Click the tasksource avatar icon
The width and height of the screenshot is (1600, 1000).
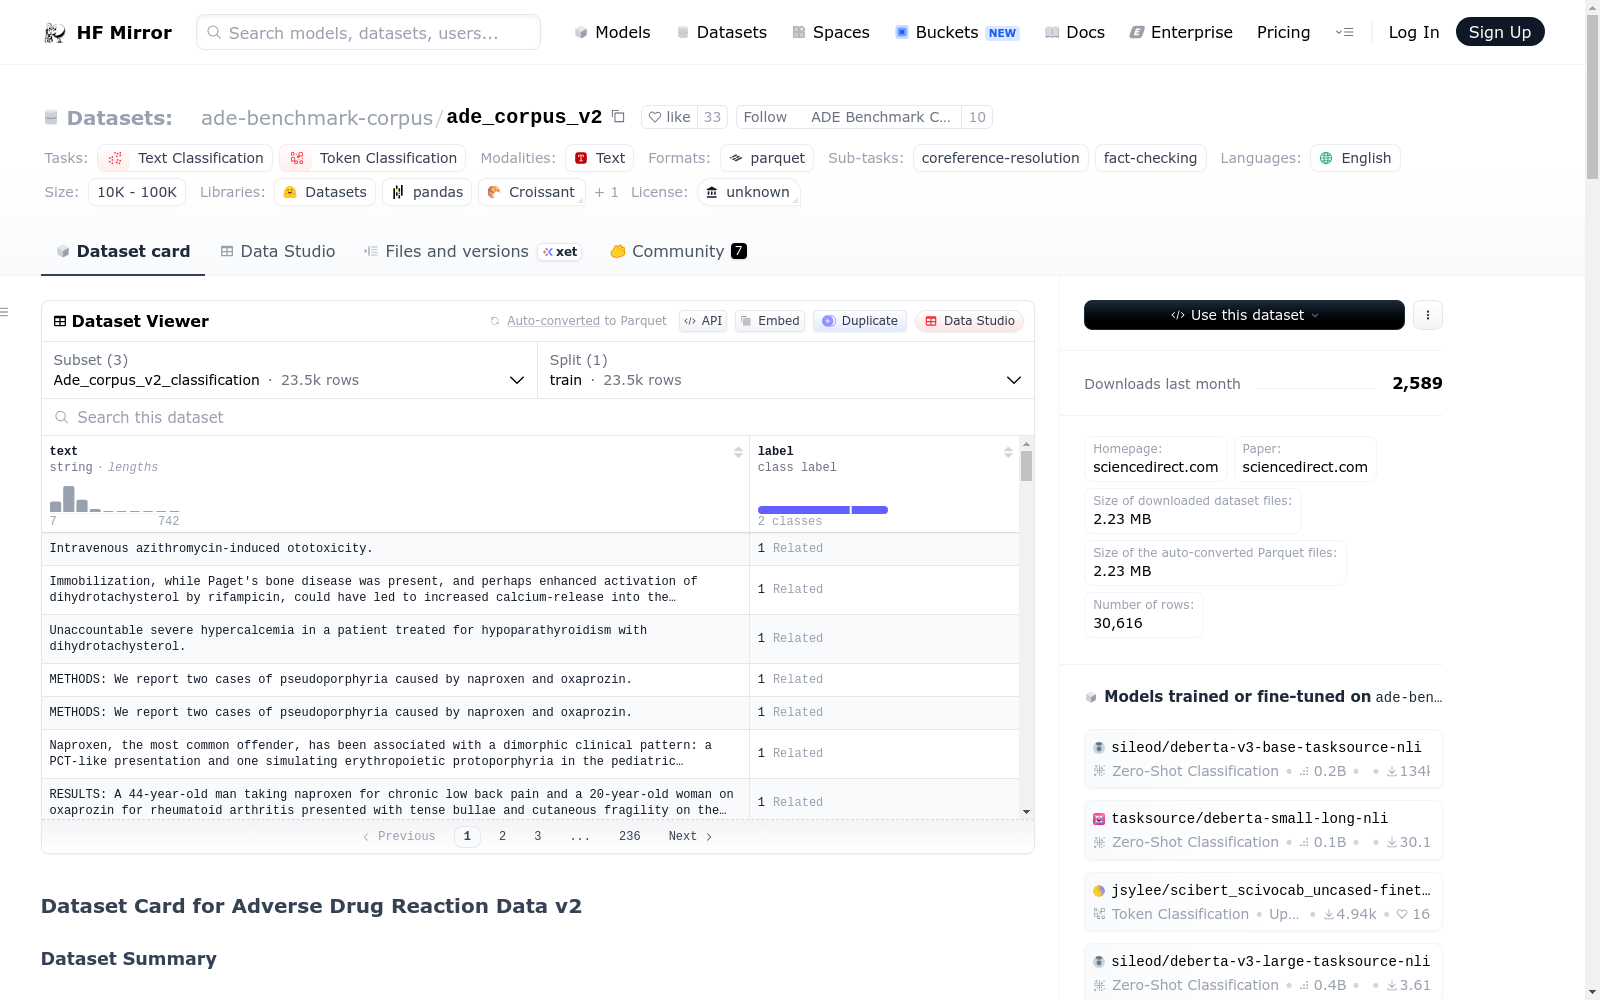1099,819
